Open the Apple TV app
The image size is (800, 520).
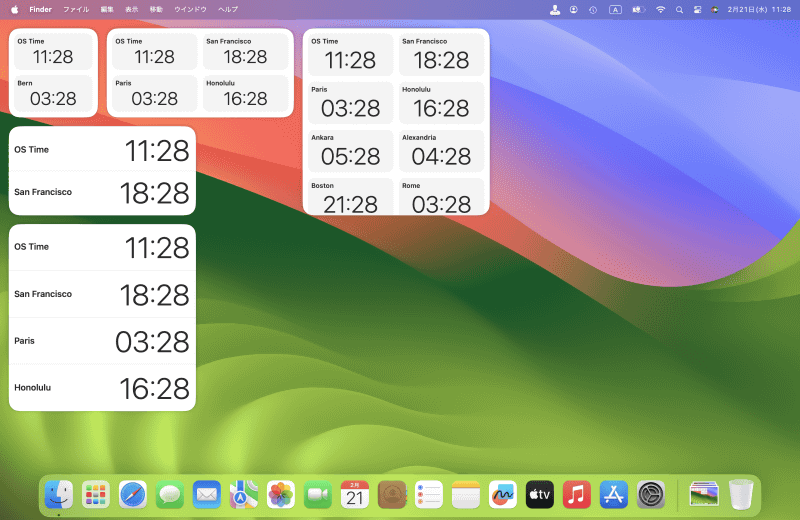(540, 494)
